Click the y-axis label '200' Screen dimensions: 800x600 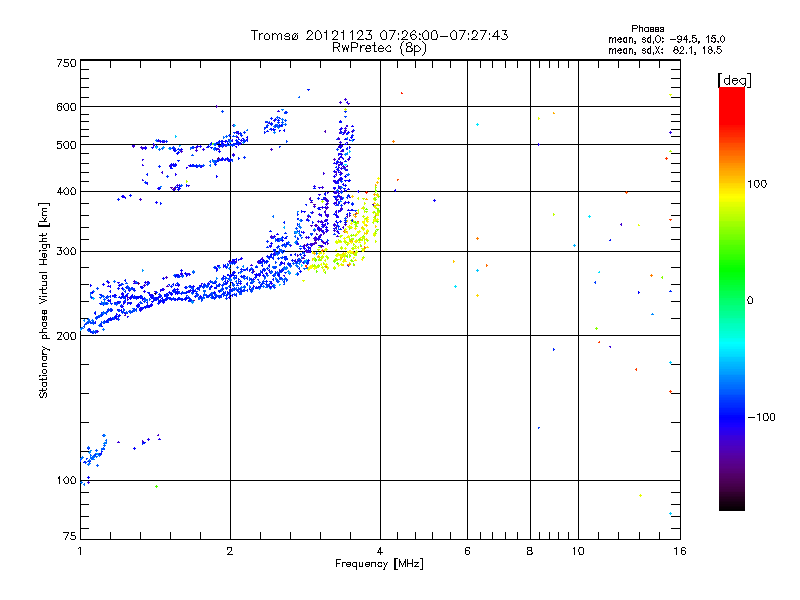pos(66,336)
